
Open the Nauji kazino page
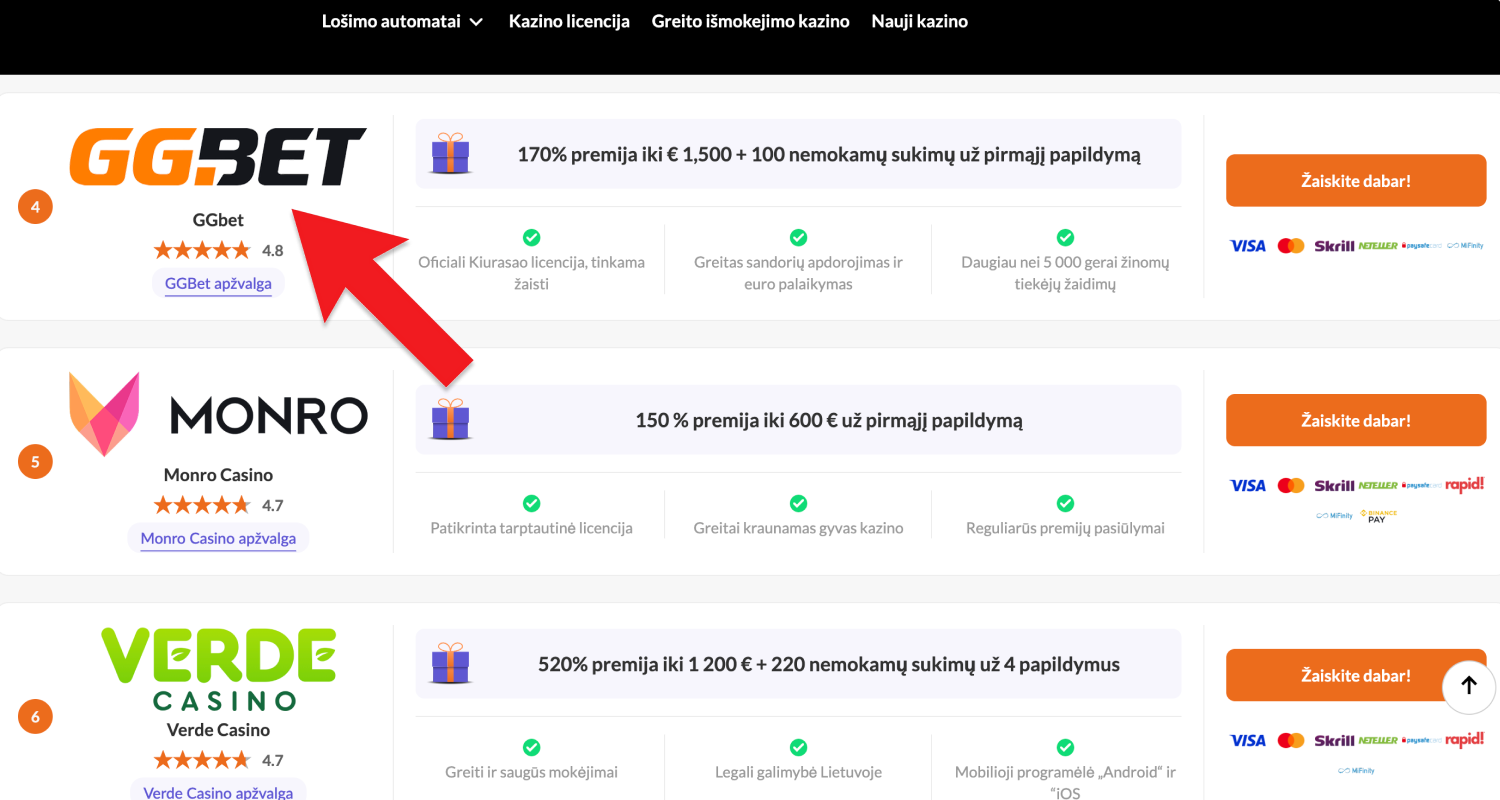coord(919,21)
